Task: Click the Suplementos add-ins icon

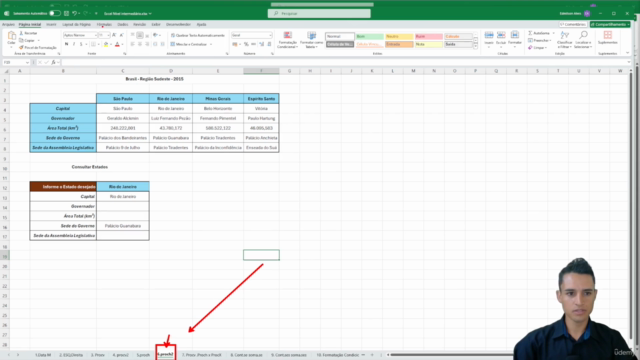Action: [607, 36]
